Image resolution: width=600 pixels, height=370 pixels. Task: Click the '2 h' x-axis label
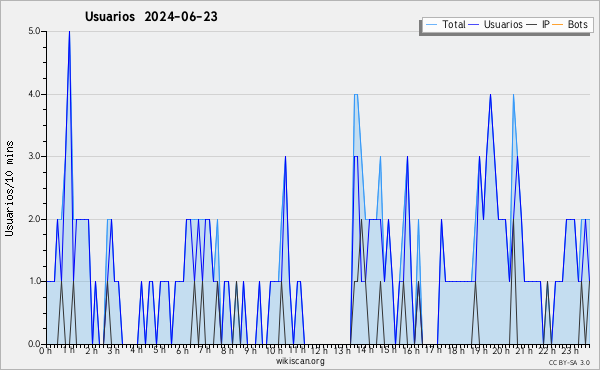[92, 351]
